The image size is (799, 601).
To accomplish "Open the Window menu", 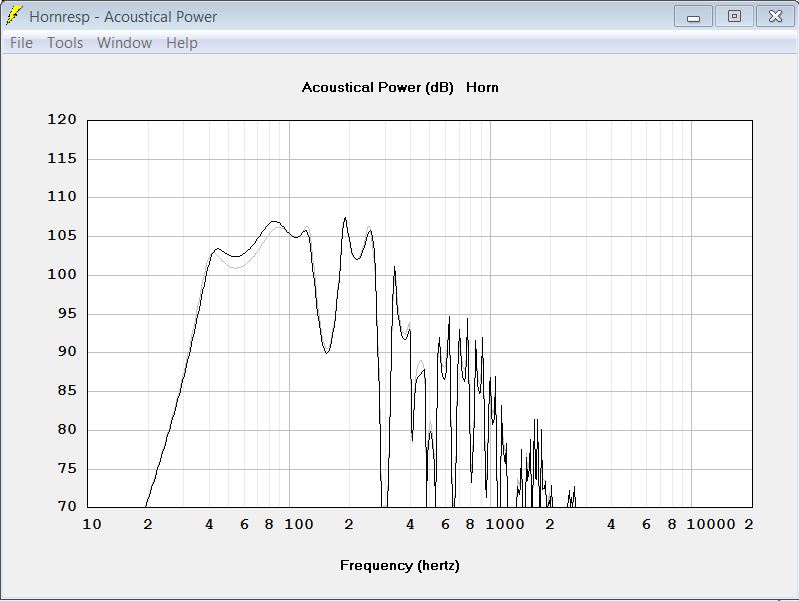I will pyautogui.click(x=124, y=43).
